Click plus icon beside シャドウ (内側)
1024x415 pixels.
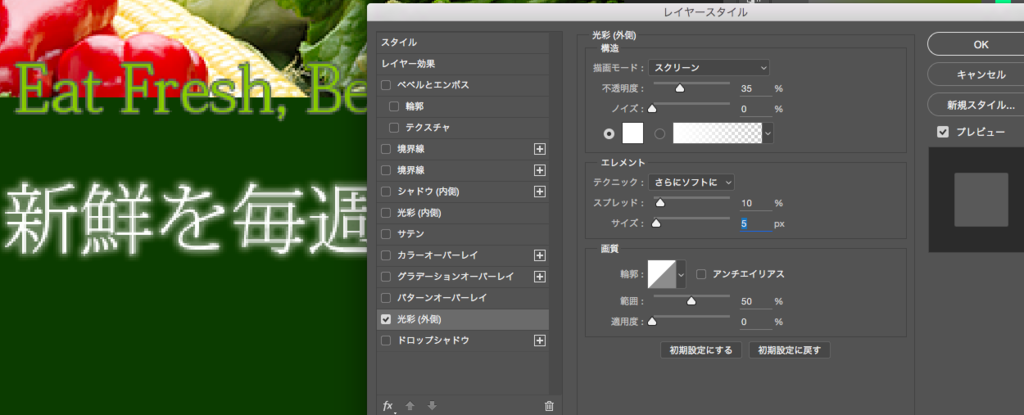539,191
